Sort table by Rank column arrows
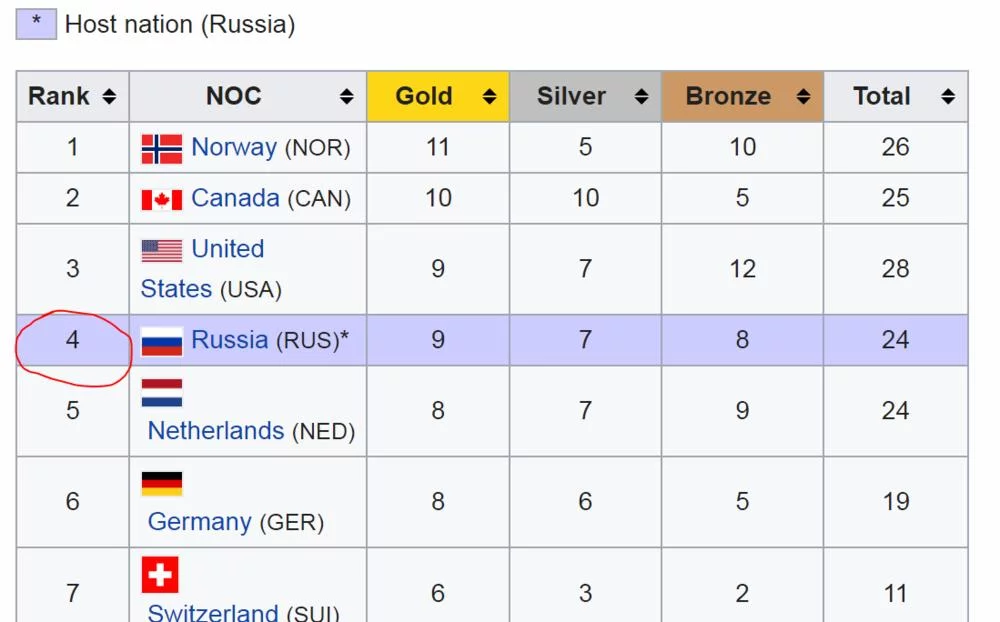1000x622 pixels. click(109, 97)
